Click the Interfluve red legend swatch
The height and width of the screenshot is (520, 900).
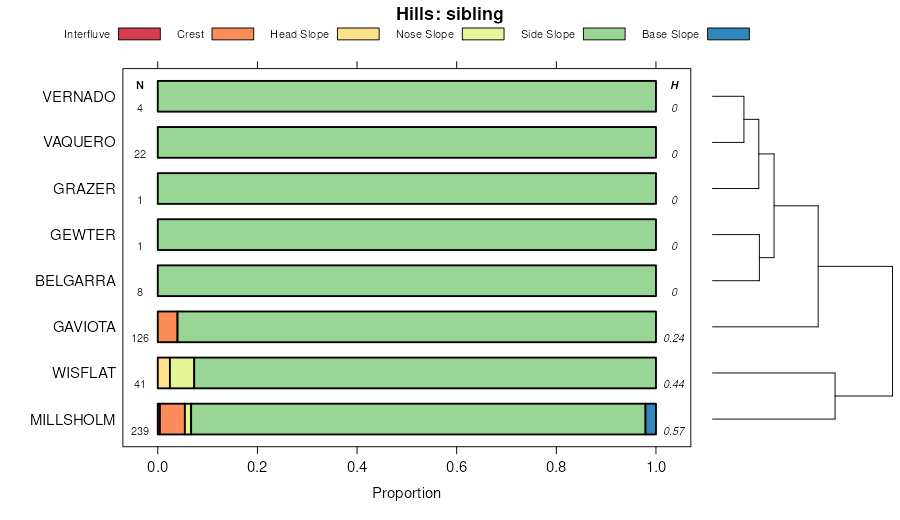pos(139,34)
